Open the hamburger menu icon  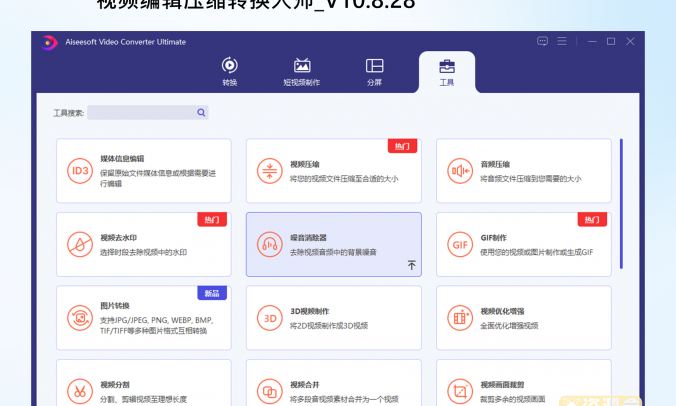point(562,41)
